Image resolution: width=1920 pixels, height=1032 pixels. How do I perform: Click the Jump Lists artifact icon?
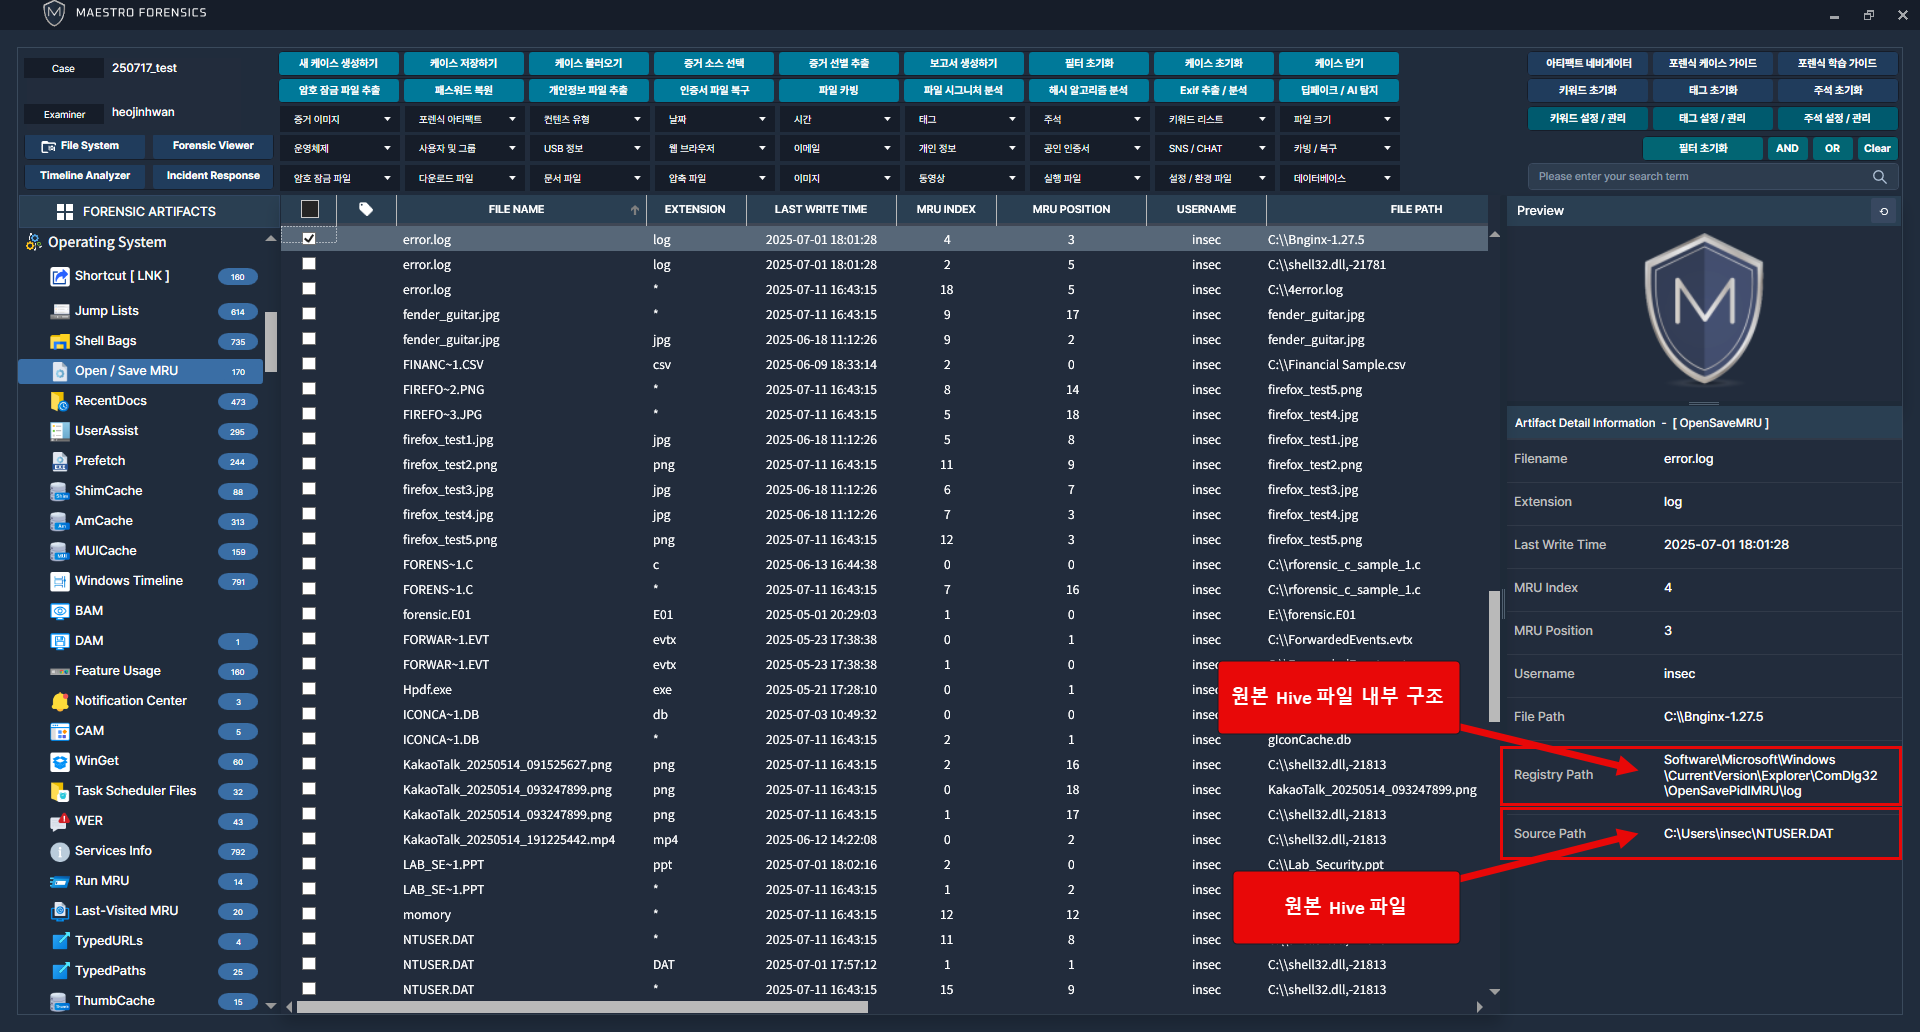(x=59, y=311)
